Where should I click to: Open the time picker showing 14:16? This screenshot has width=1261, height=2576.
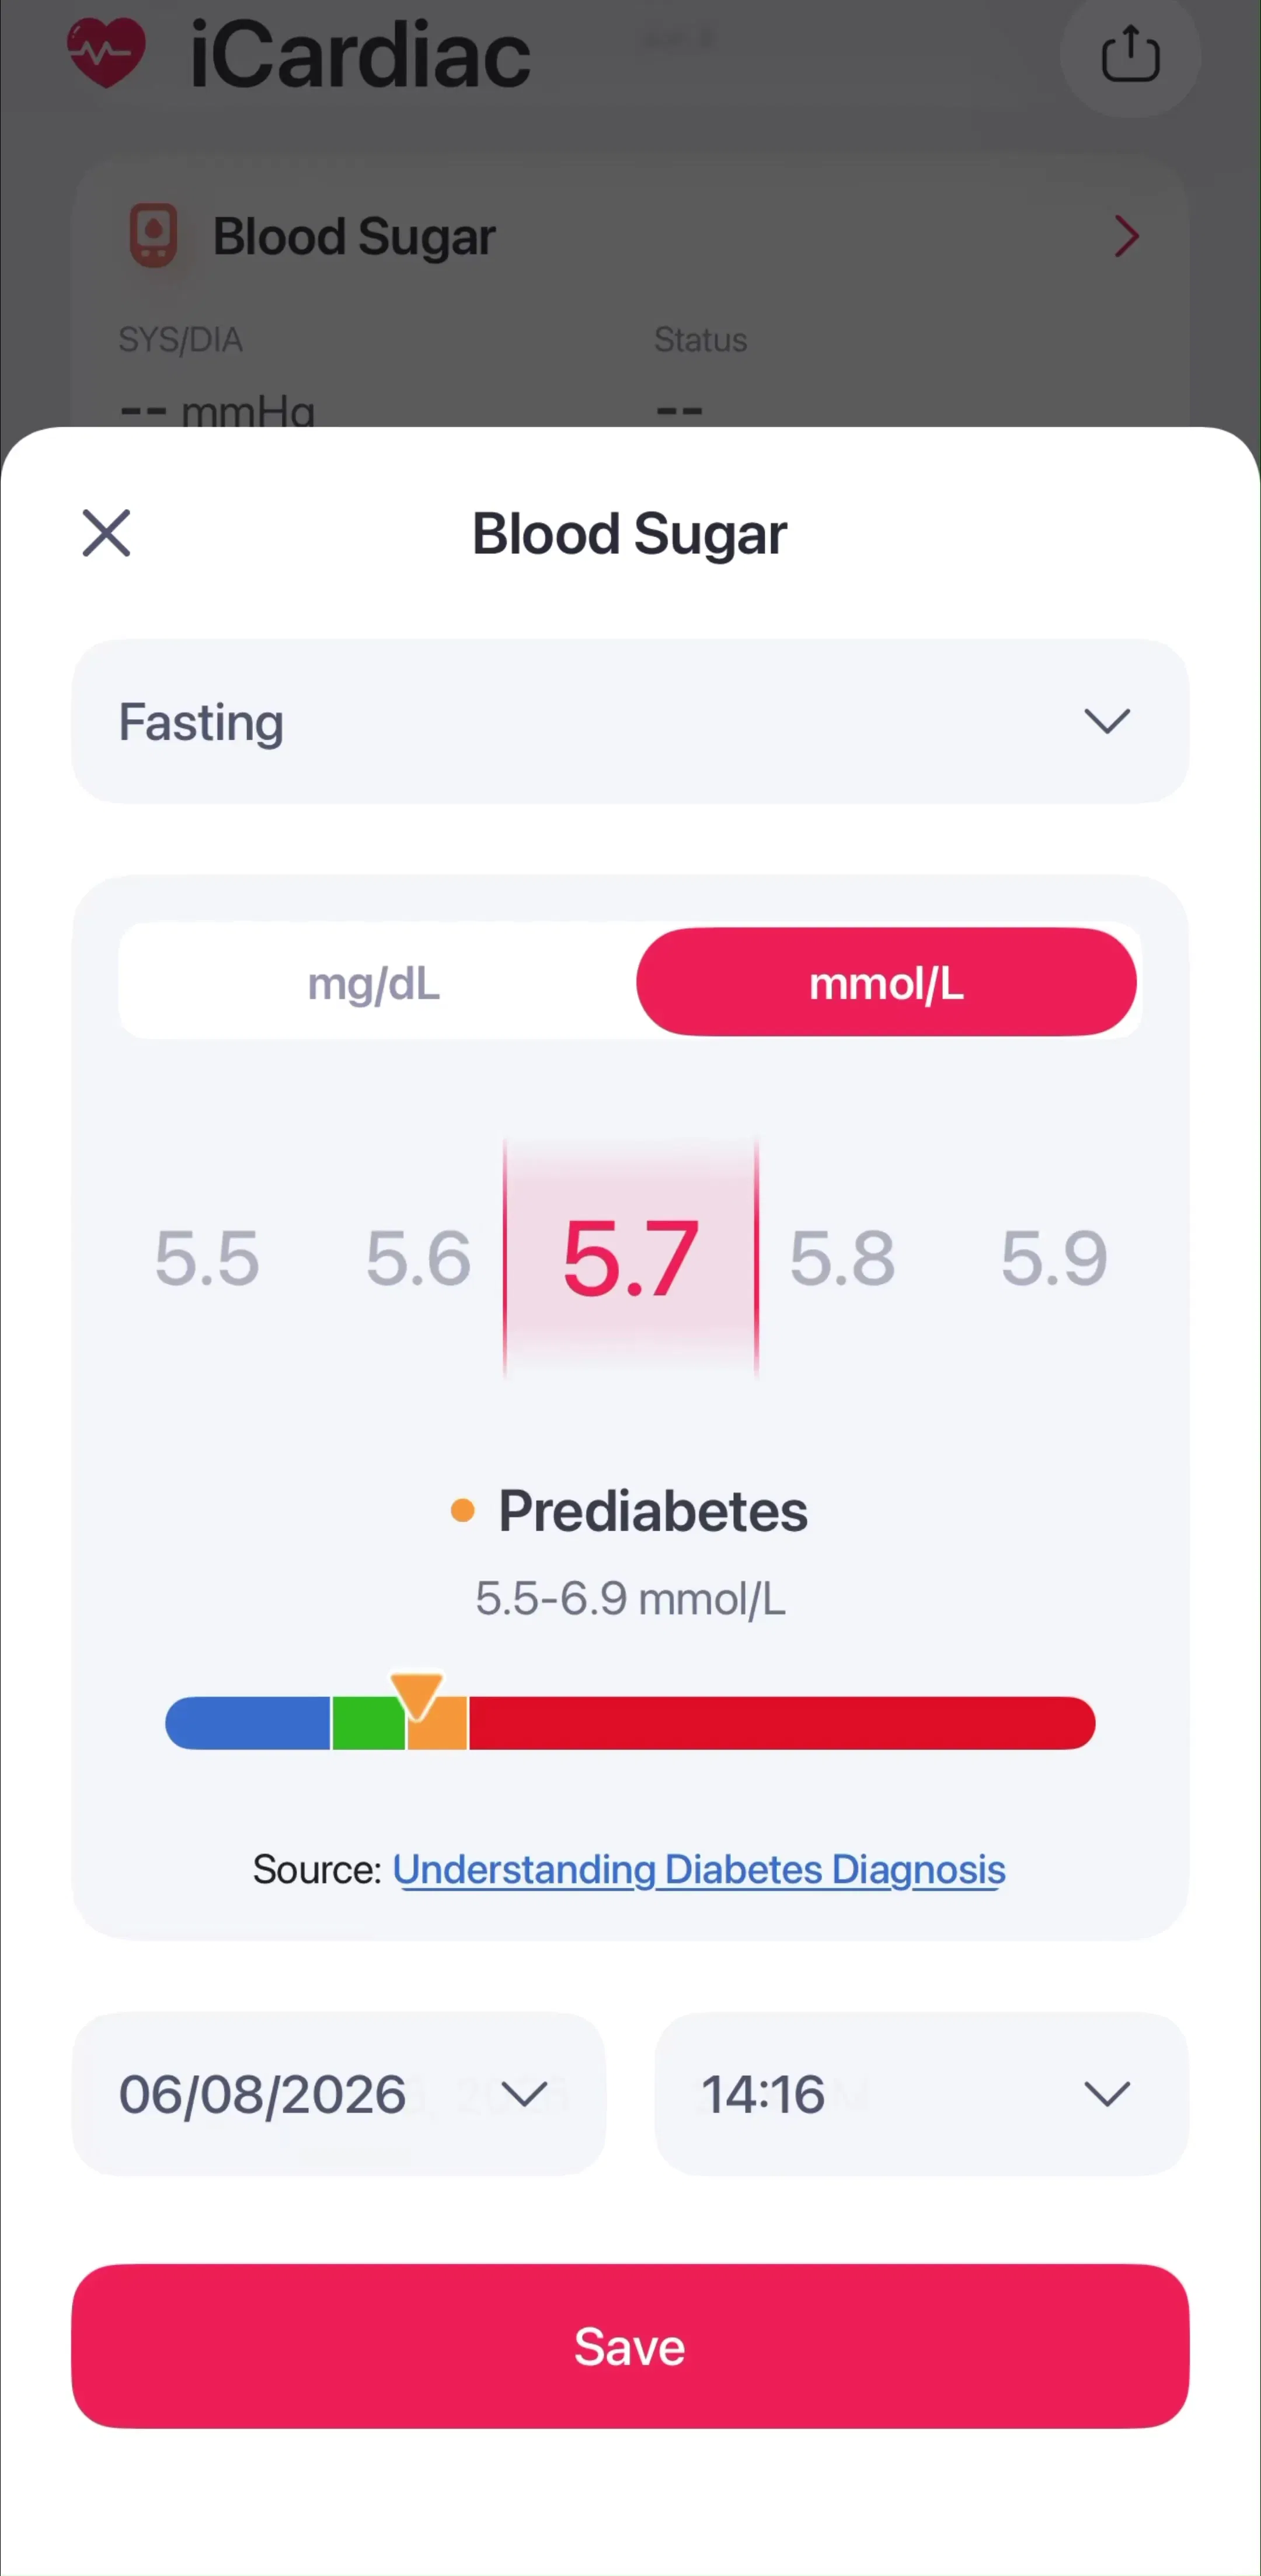point(921,2093)
